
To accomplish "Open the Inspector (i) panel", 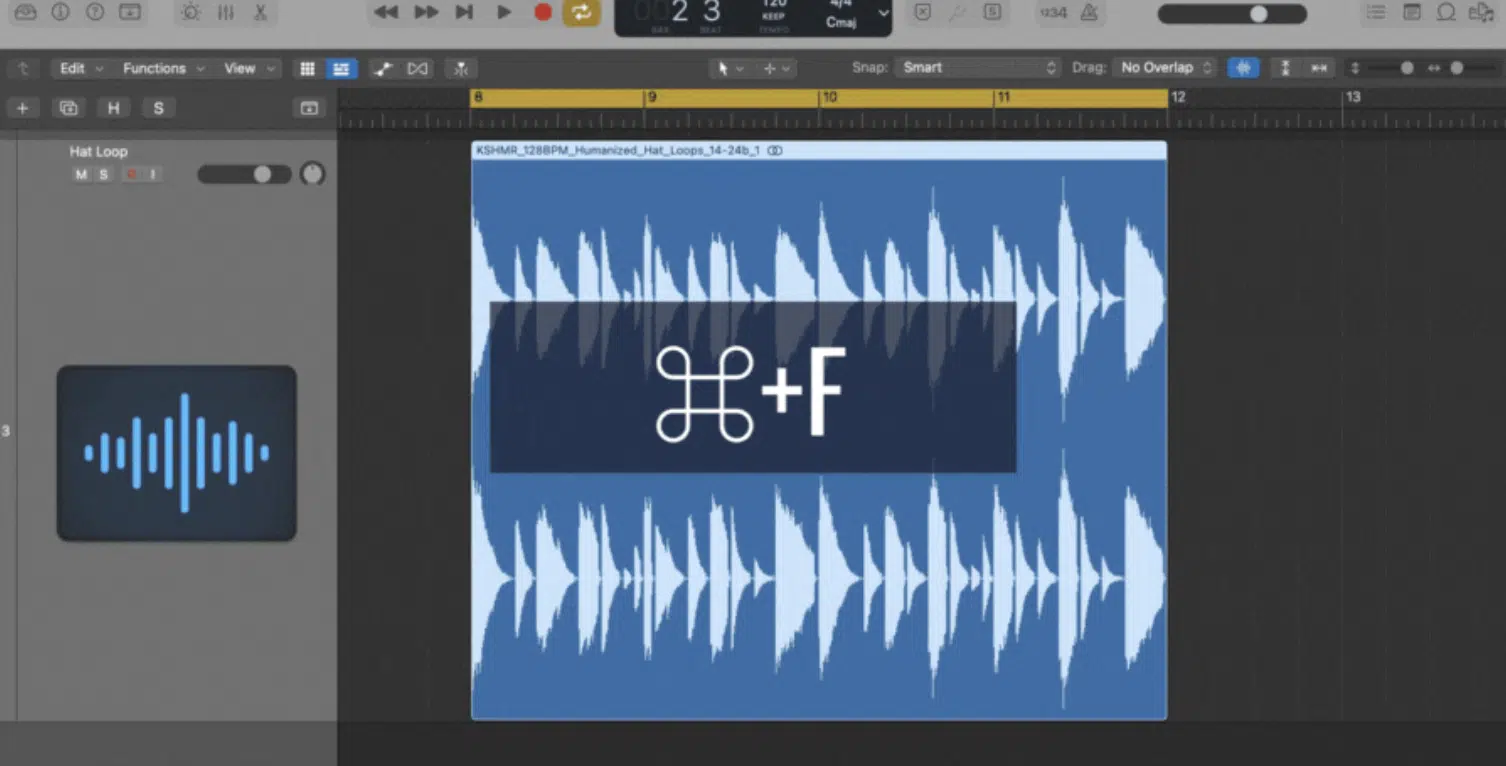I will point(60,12).
